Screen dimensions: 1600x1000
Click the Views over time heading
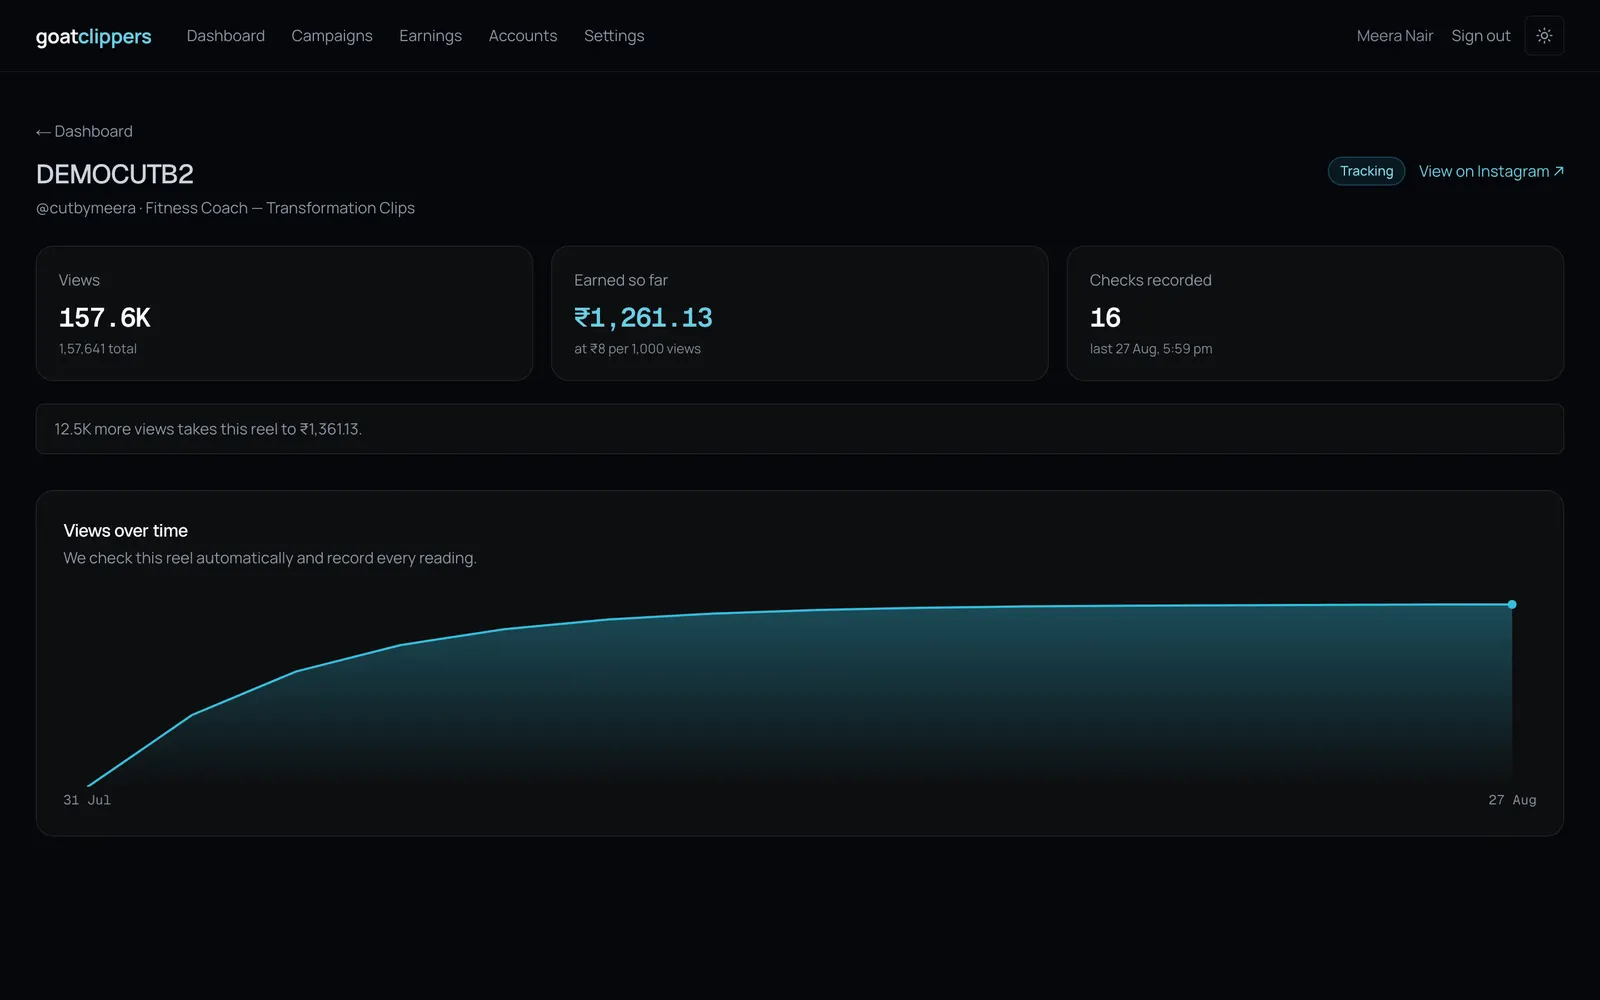(x=126, y=531)
